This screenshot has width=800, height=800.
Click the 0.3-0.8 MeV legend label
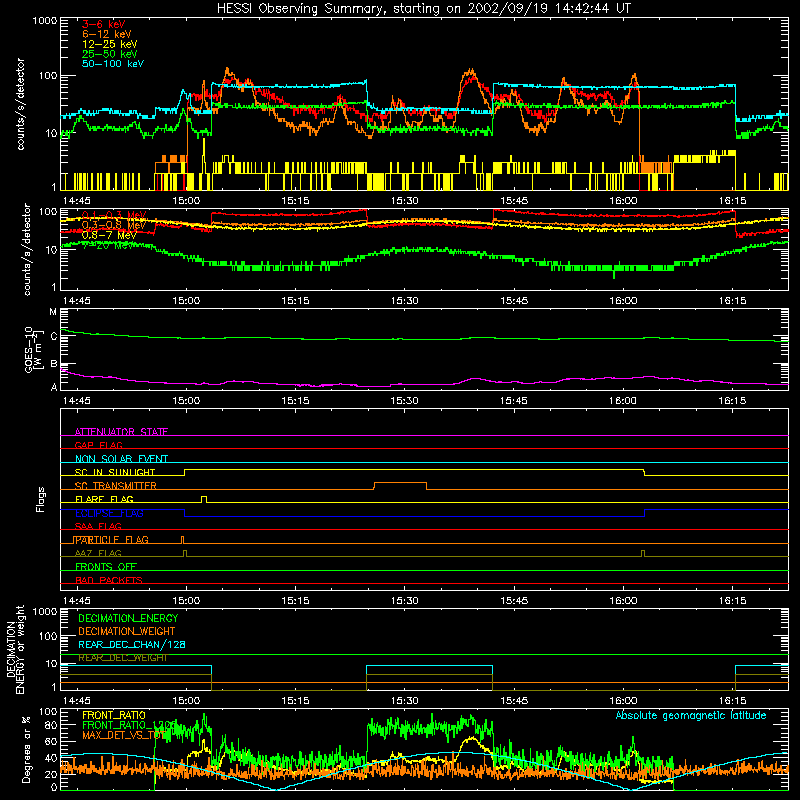[x=114, y=225]
